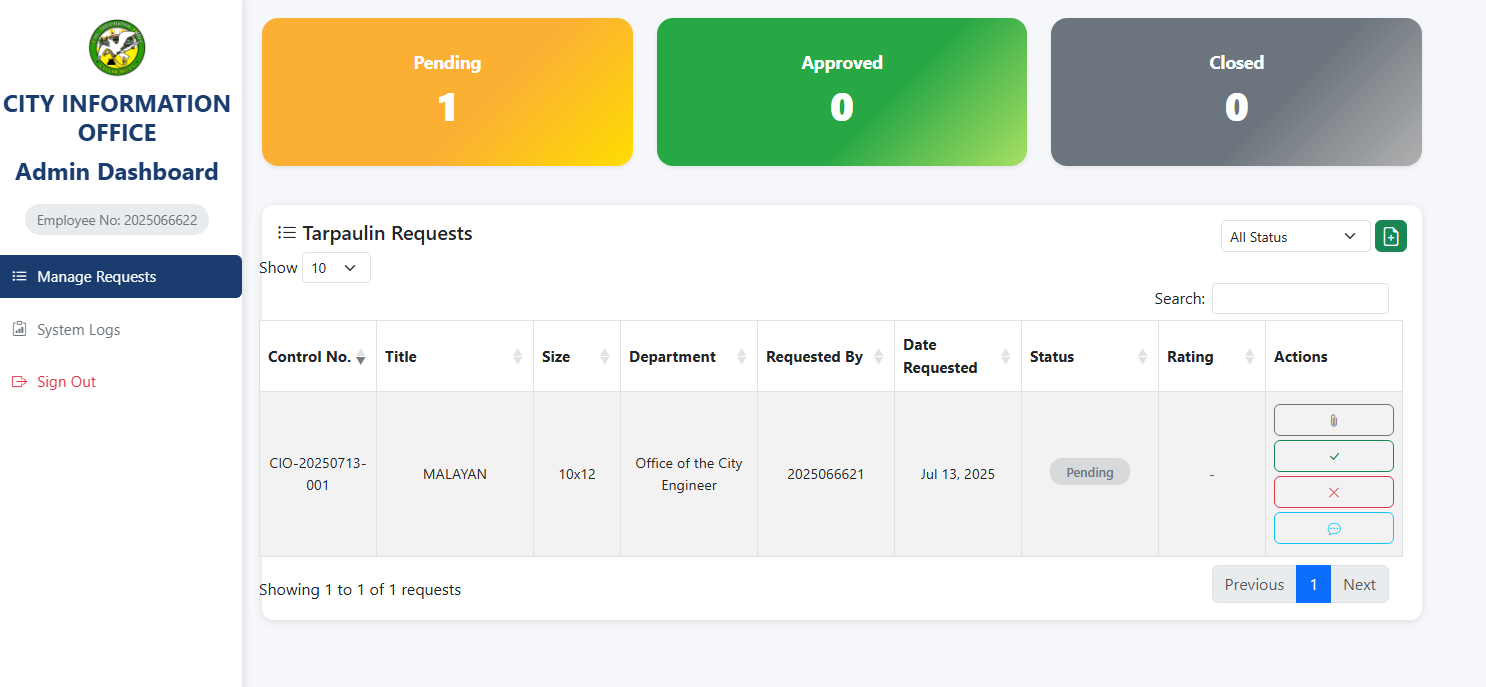Click the System Logs clipboard icon
Viewport: 1486px width, 687px height.
click(x=19, y=329)
